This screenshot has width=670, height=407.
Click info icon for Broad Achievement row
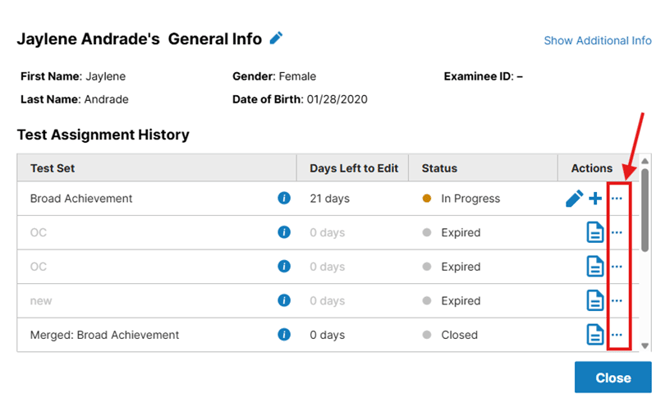click(284, 198)
